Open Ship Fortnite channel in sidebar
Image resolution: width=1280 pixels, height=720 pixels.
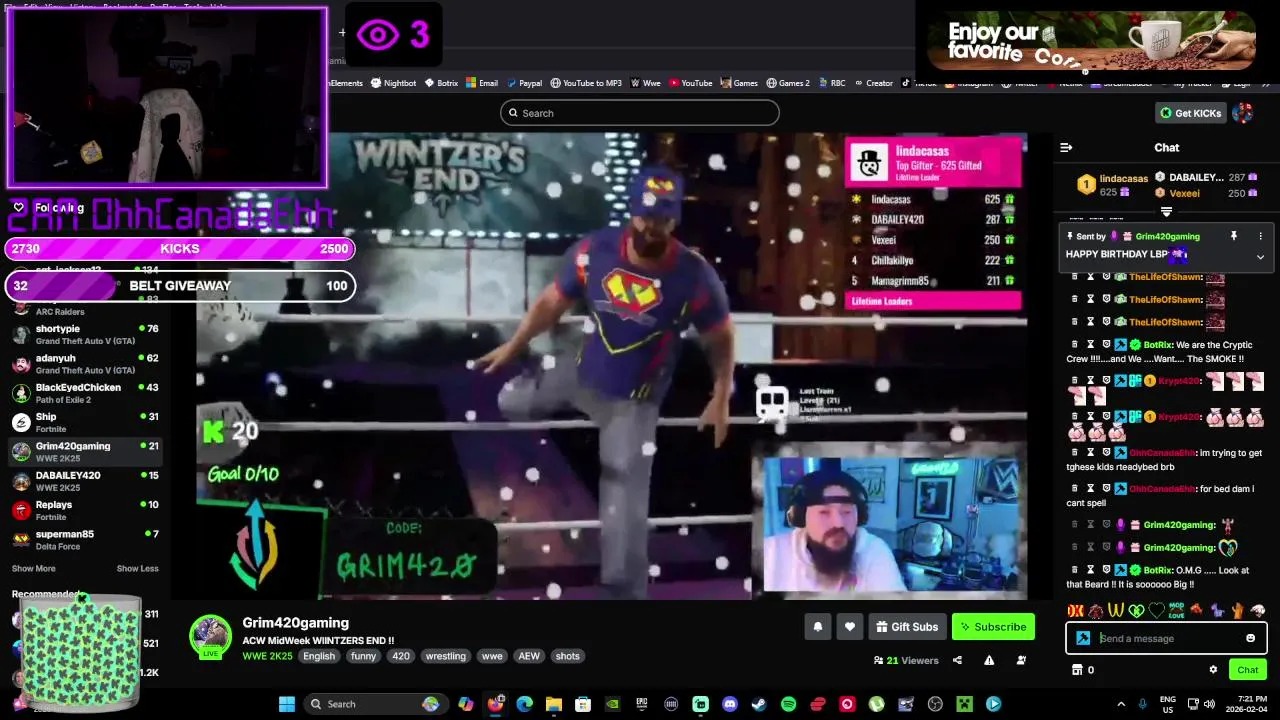click(x=85, y=422)
